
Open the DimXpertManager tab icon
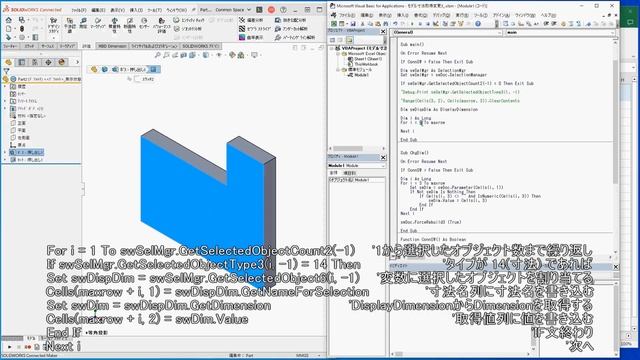48,62
